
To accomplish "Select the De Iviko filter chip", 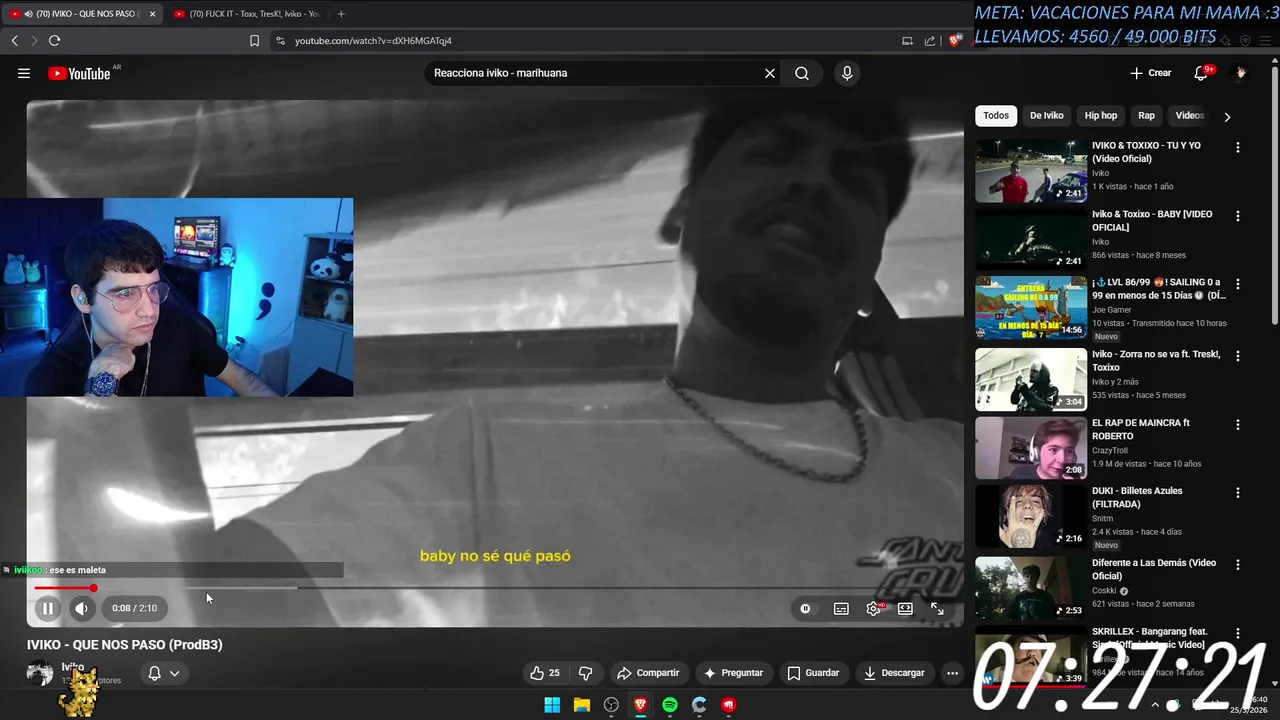I will tap(1047, 115).
